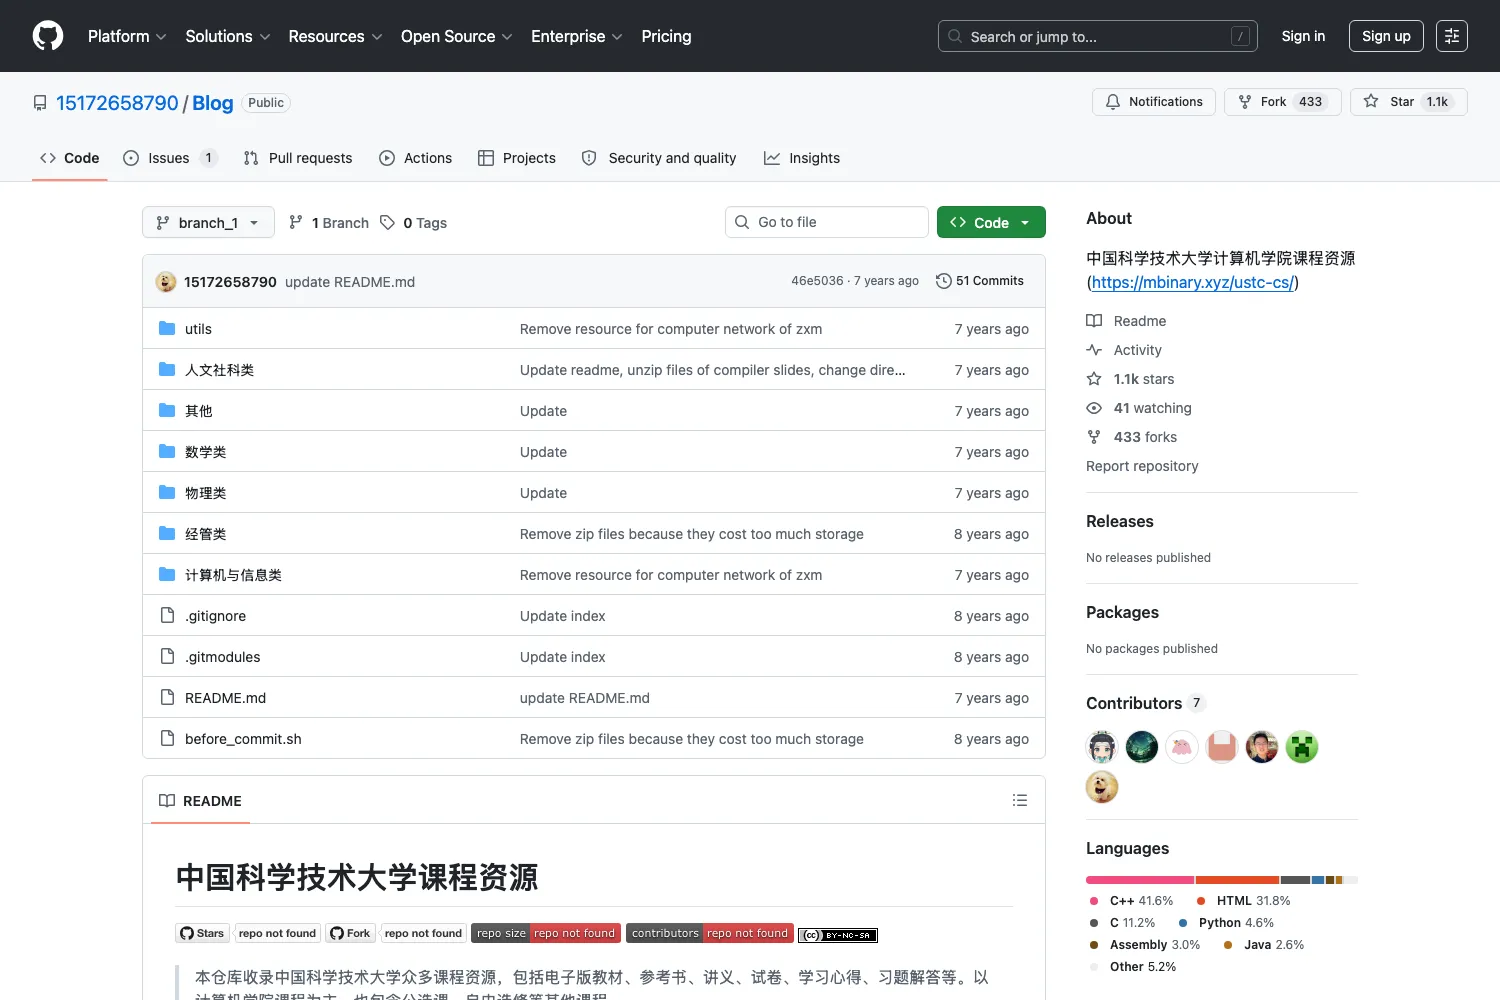Click the eye icon beside 41 watching

(x=1094, y=408)
